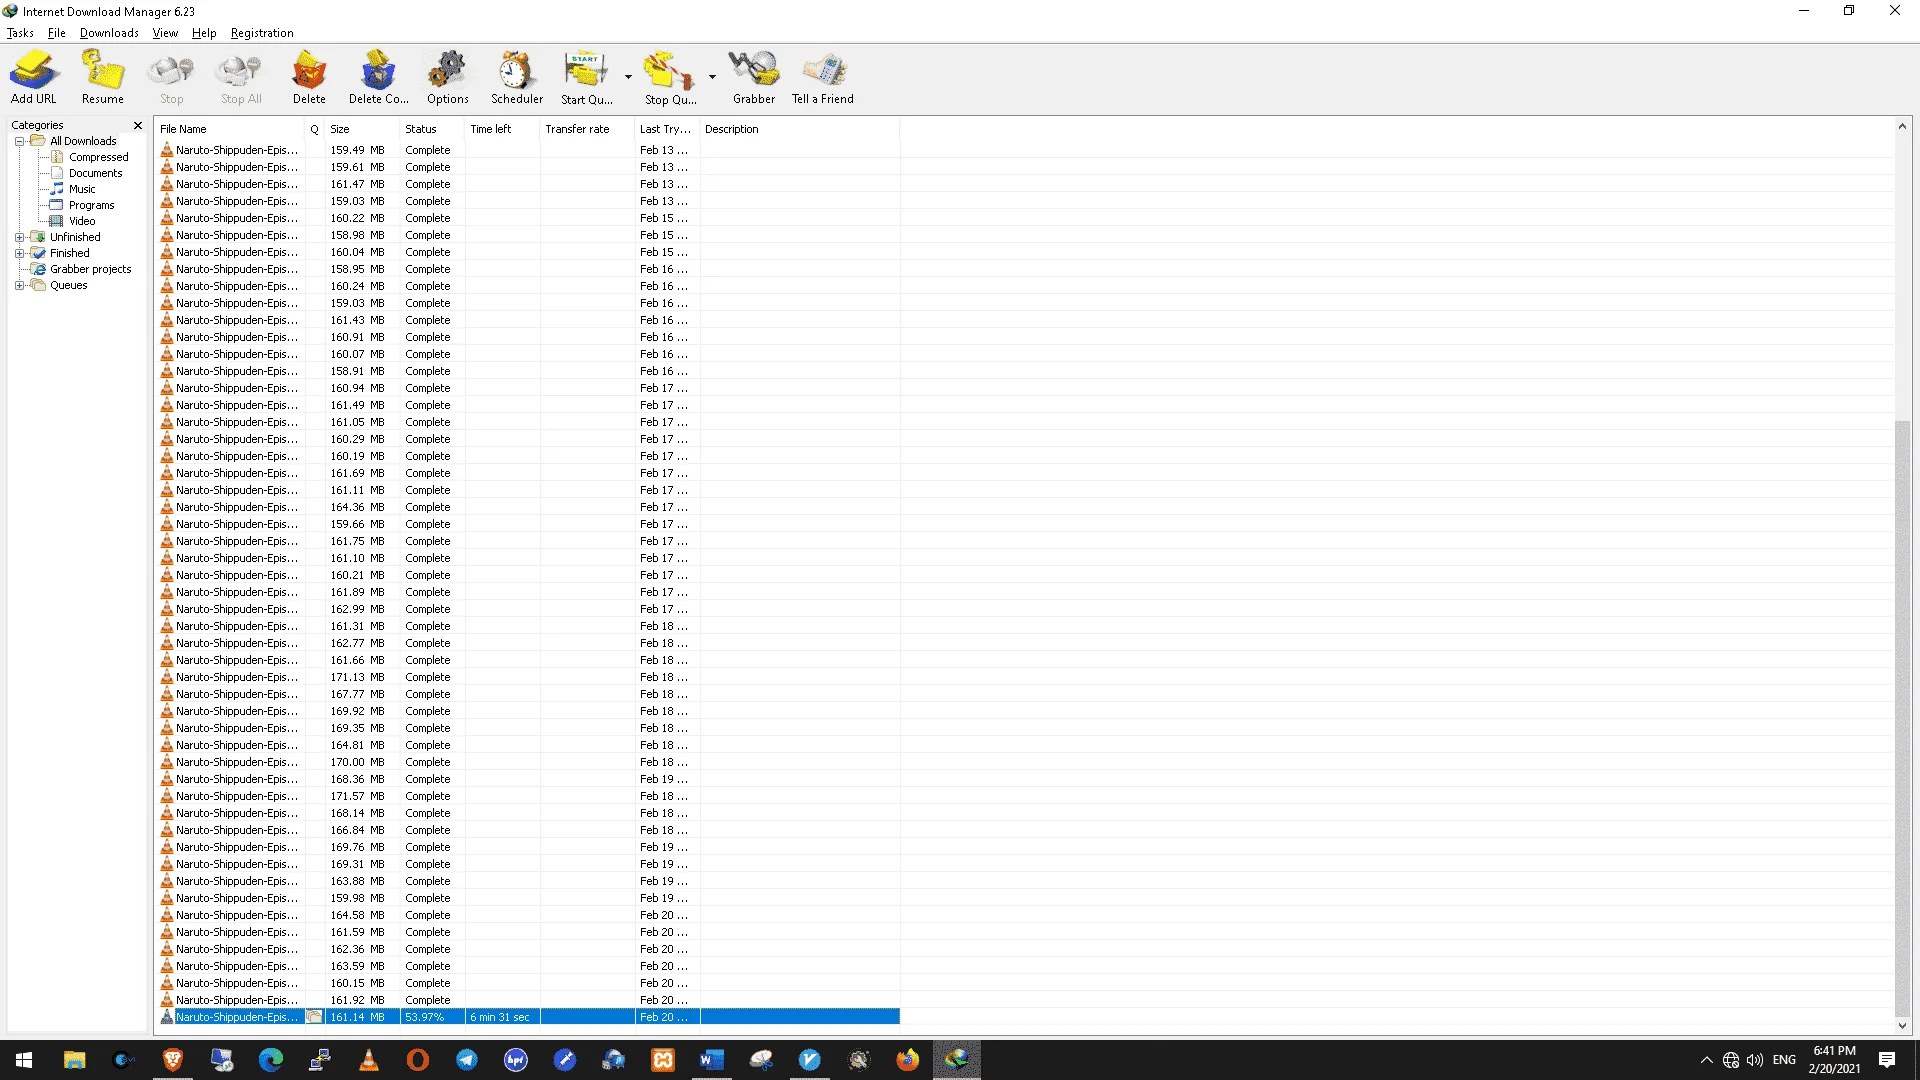Click the 6 min 31 sec cell
1920x1080 pixels.
[500, 1017]
